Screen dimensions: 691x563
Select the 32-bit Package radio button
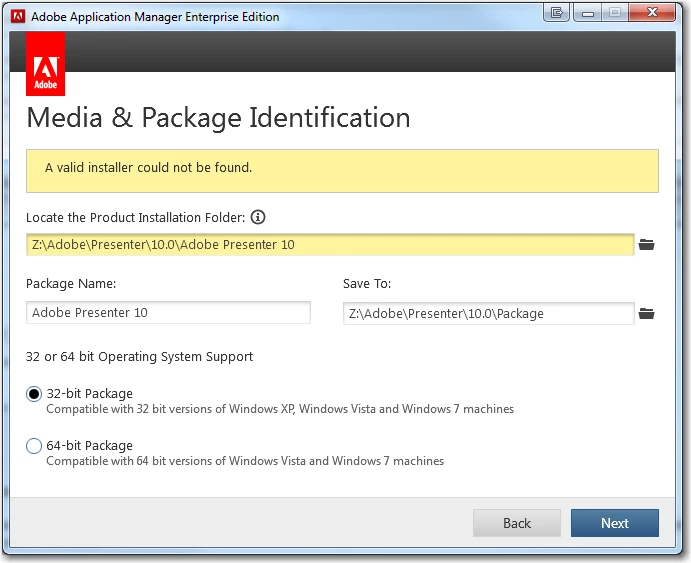[34, 394]
